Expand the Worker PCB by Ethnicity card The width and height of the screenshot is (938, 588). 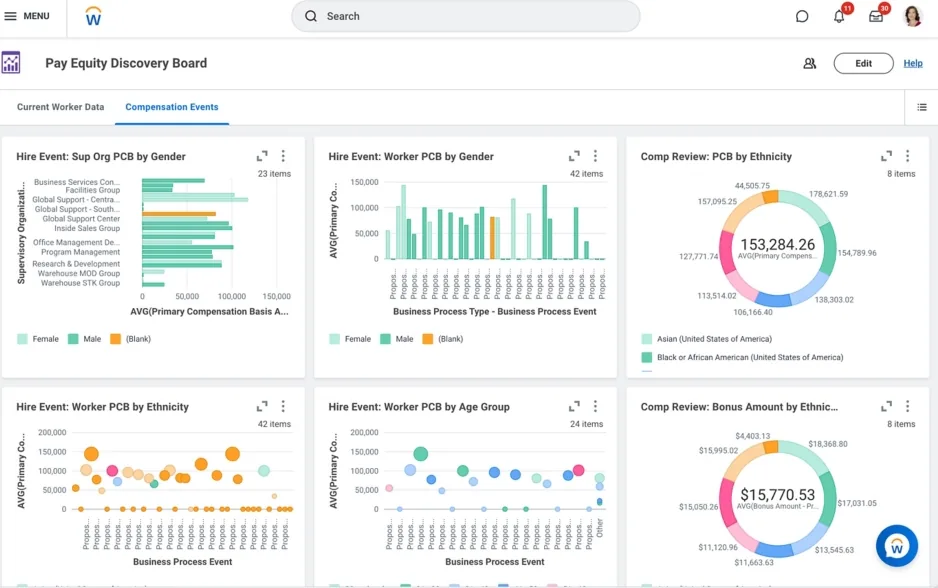262,407
